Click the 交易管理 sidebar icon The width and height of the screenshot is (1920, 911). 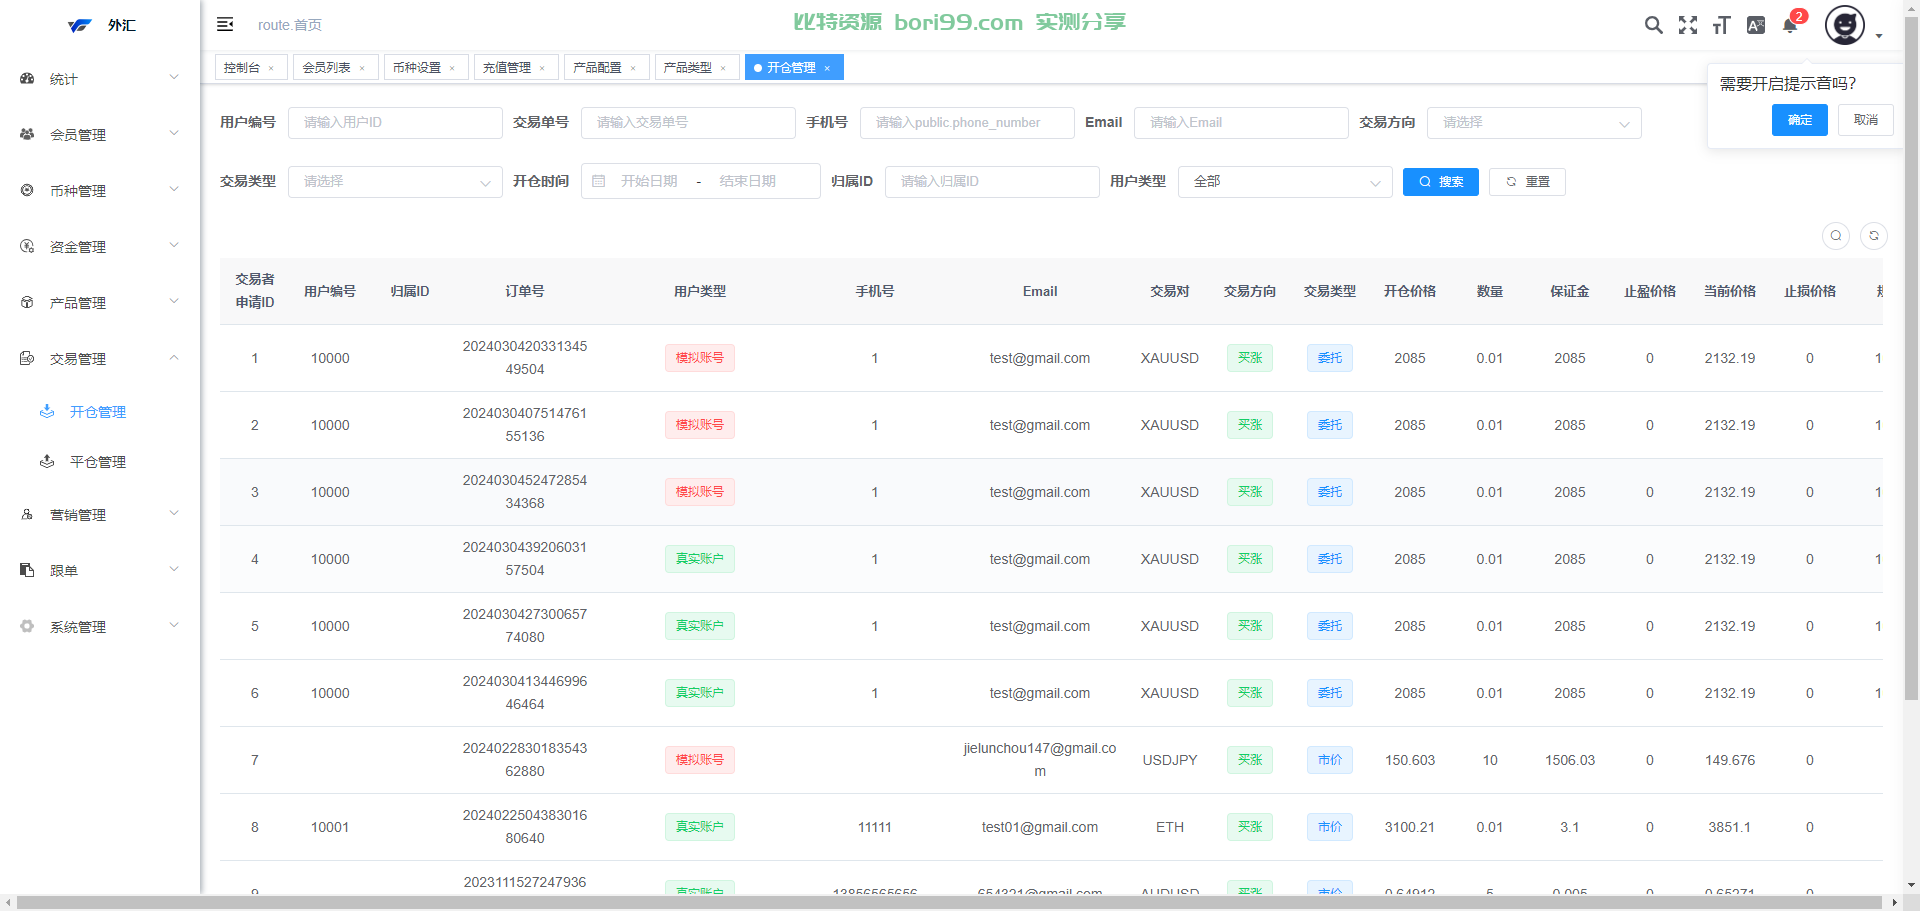[x=27, y=358]
